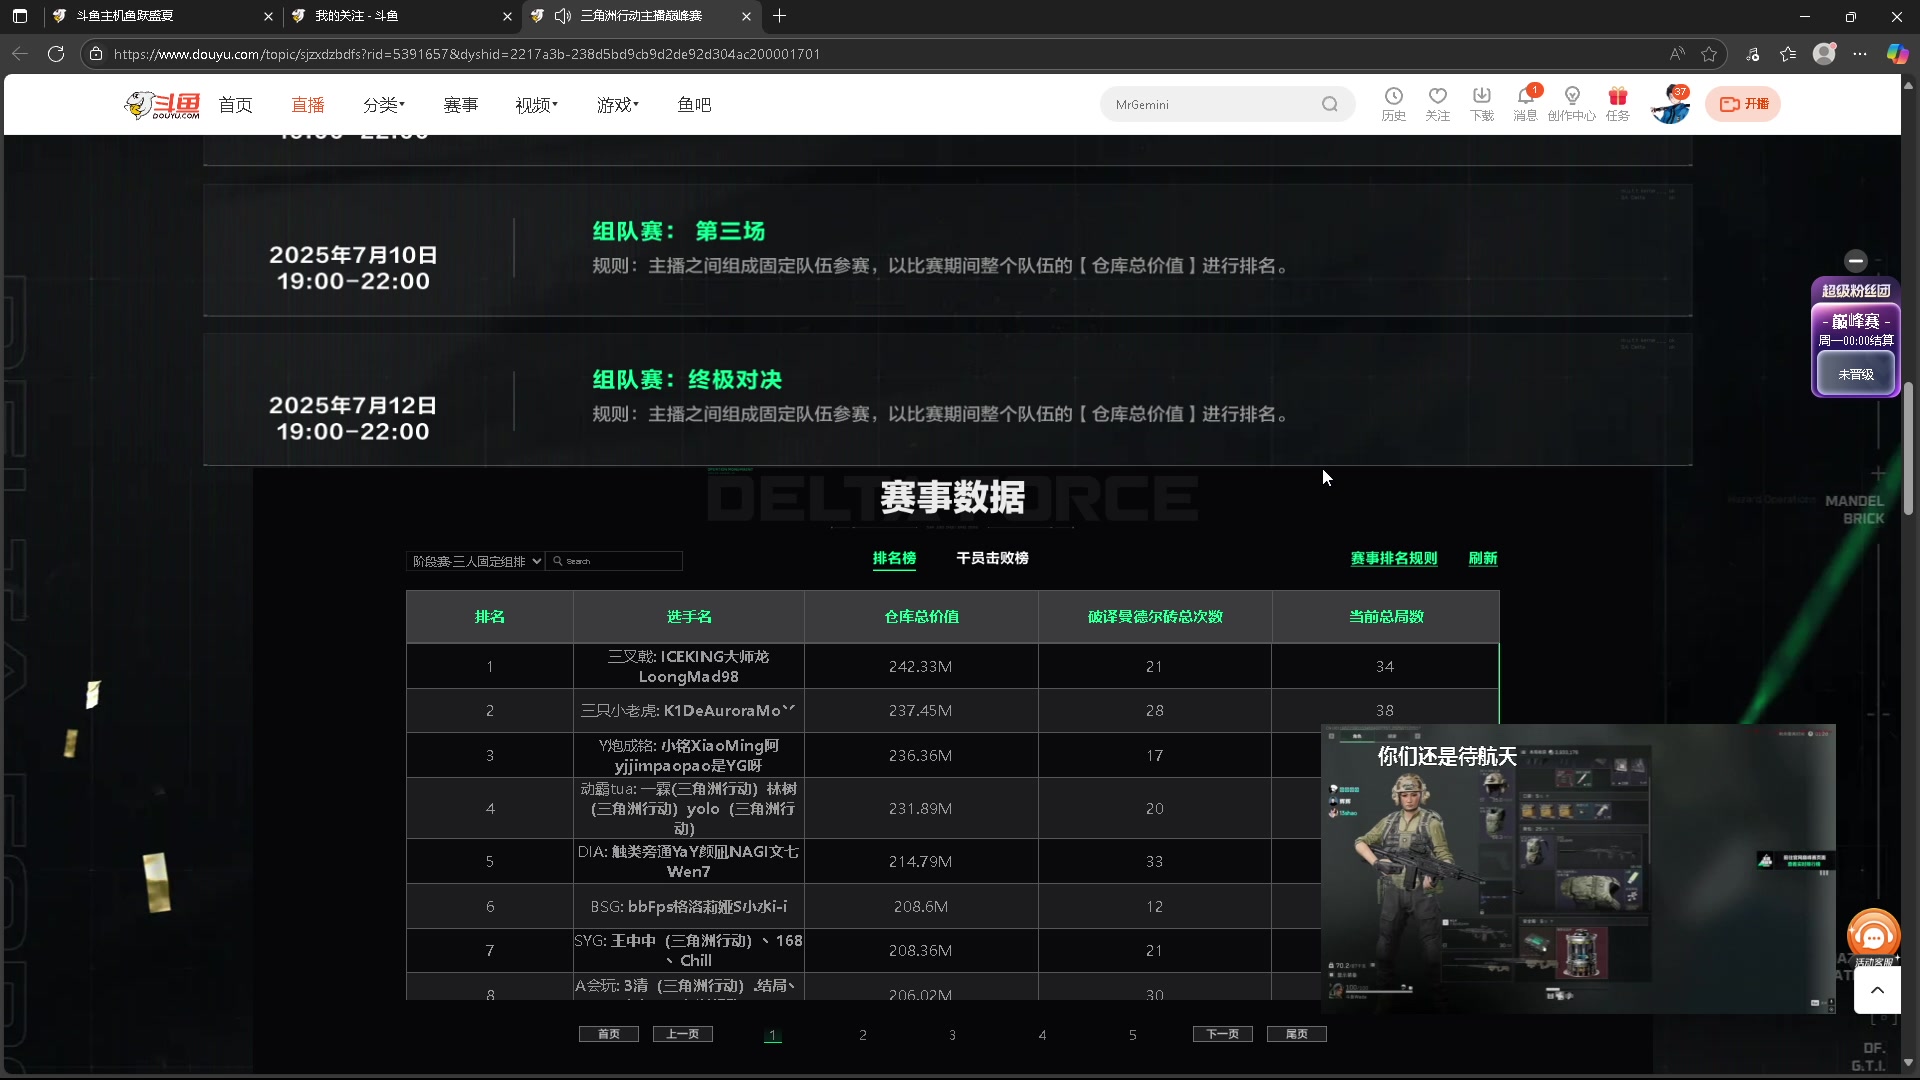
Task: Open 赛事 in navigation
Action: tap(461, 105)
